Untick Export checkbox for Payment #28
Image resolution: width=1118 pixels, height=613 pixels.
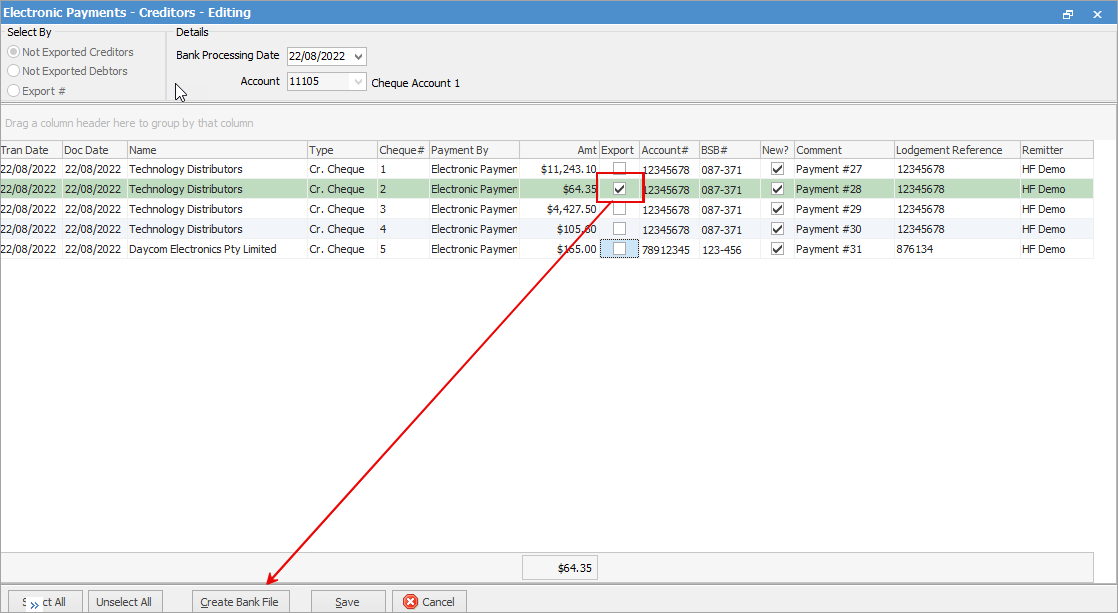point(620,189)
